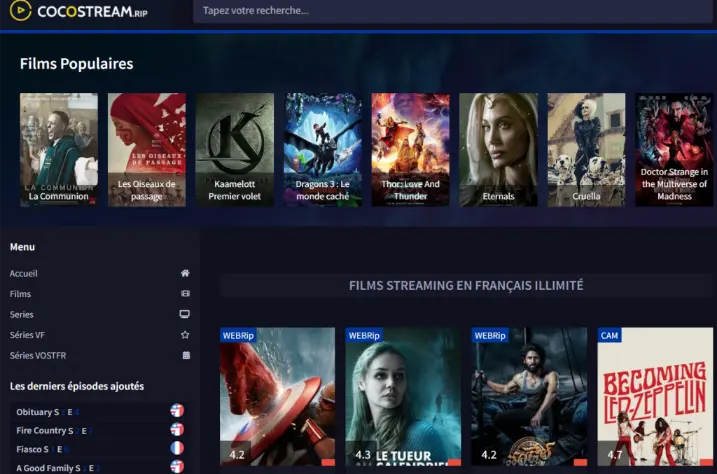Click the WEBRip badge on the shield film card

(238, 336)
